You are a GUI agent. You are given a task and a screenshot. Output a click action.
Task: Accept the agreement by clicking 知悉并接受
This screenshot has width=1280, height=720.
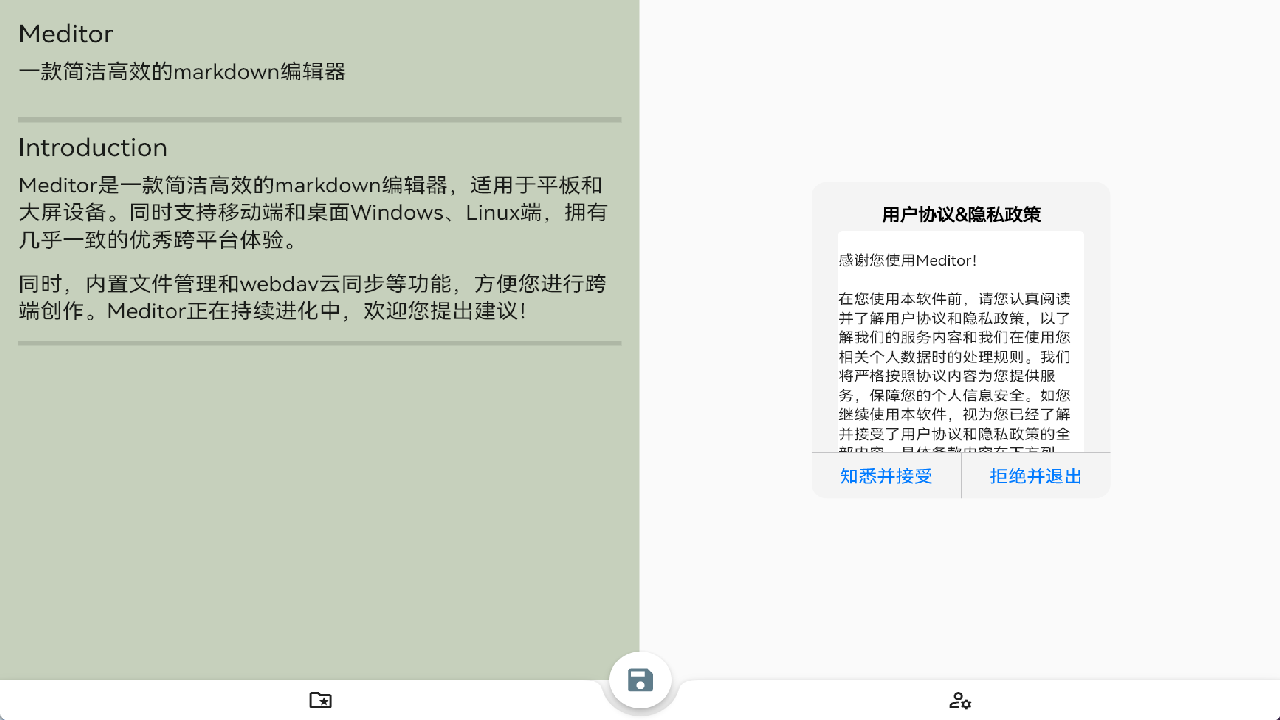click(x=885, y=476)
